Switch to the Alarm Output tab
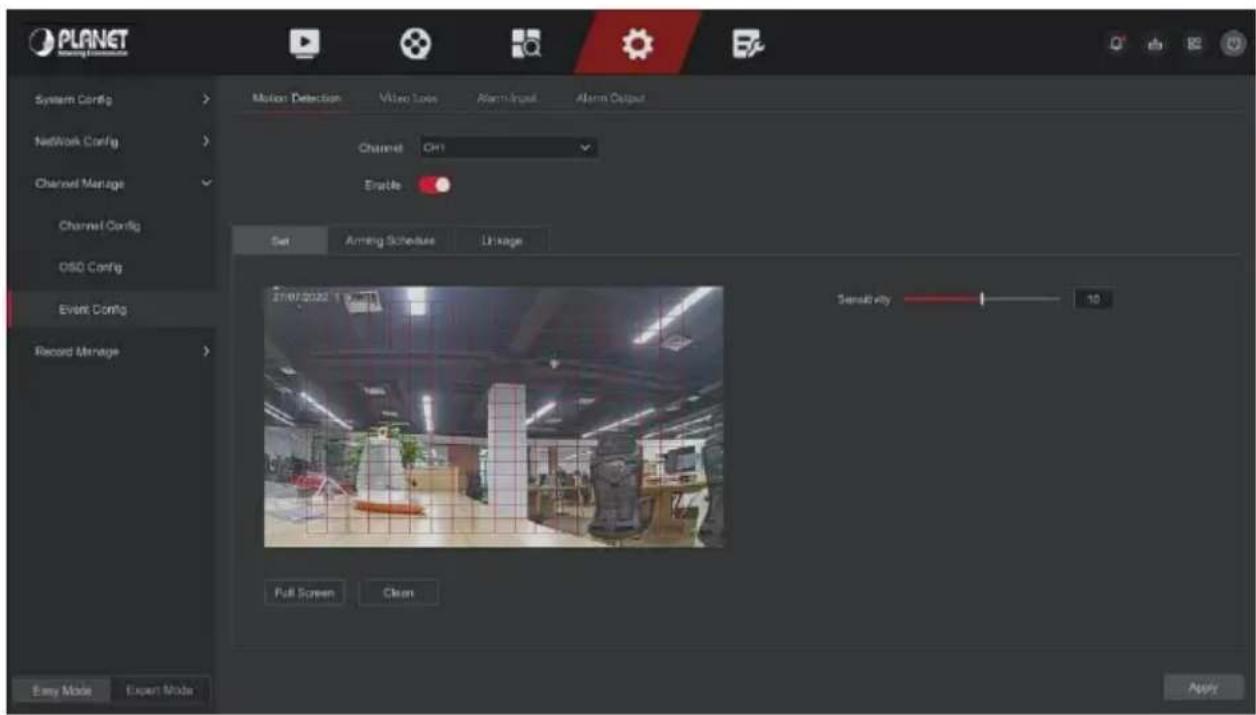Image resolution: width=1256 pixels, height=715 pixels. [610, 98]
